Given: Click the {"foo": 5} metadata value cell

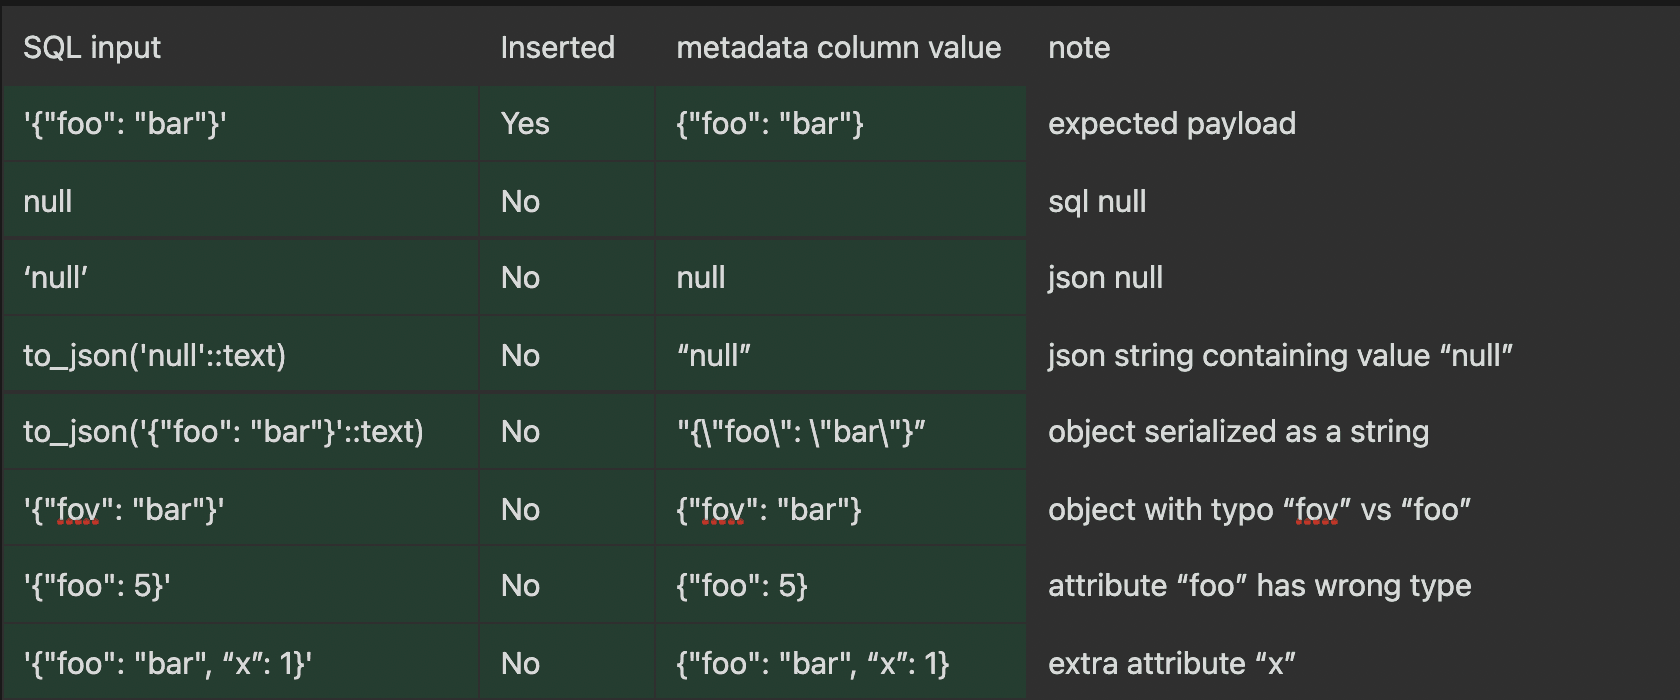Looking at the screenshot, I should (x=742, y=586).
